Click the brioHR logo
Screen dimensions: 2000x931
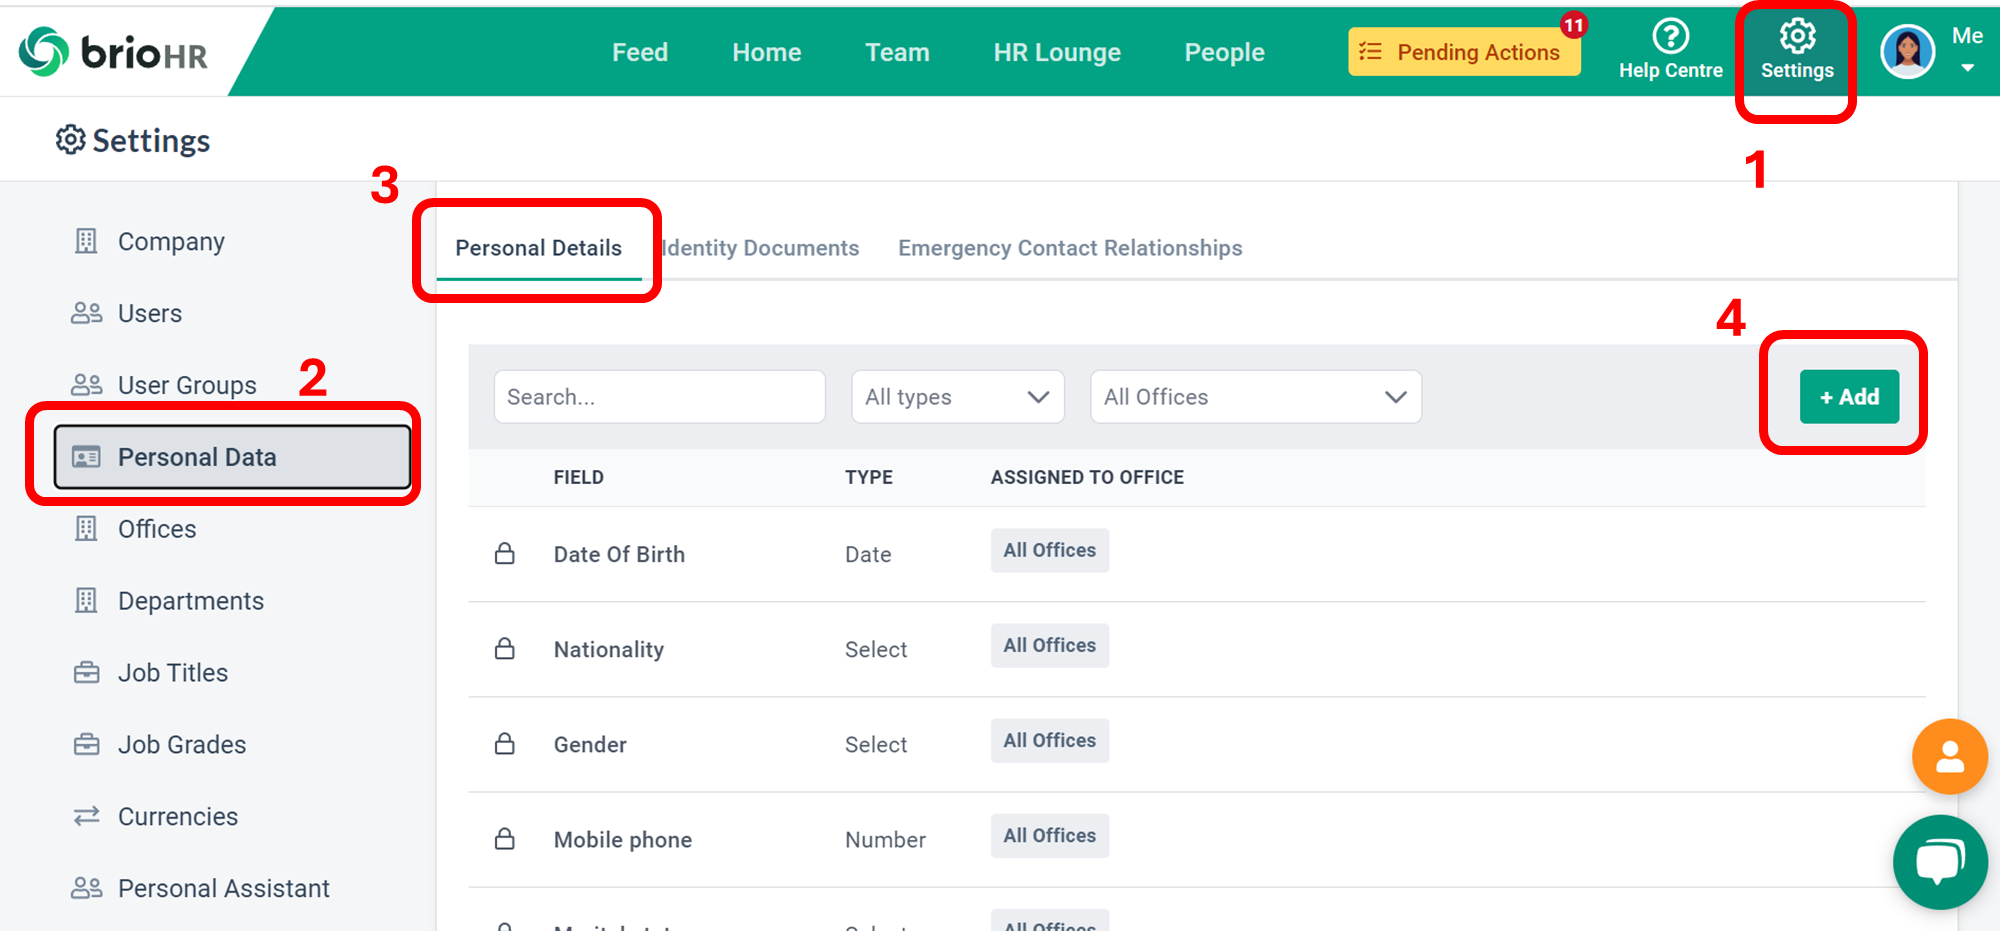pyautogui.click(x=113, y=52)
